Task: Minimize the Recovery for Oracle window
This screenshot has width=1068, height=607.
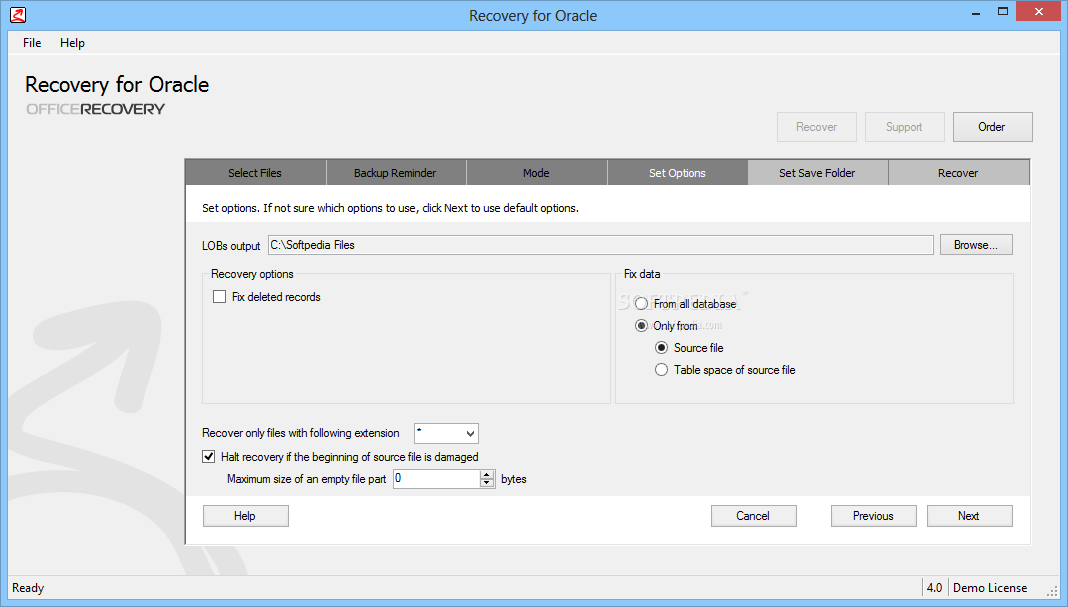Action: [975, 12]
